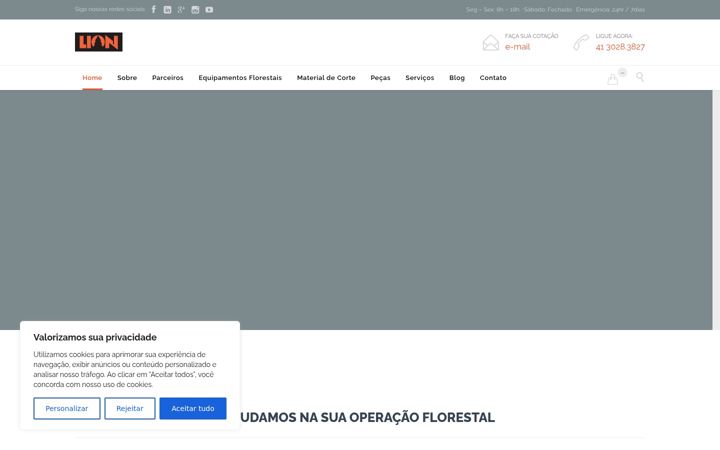Click the Lion logo

99,42
